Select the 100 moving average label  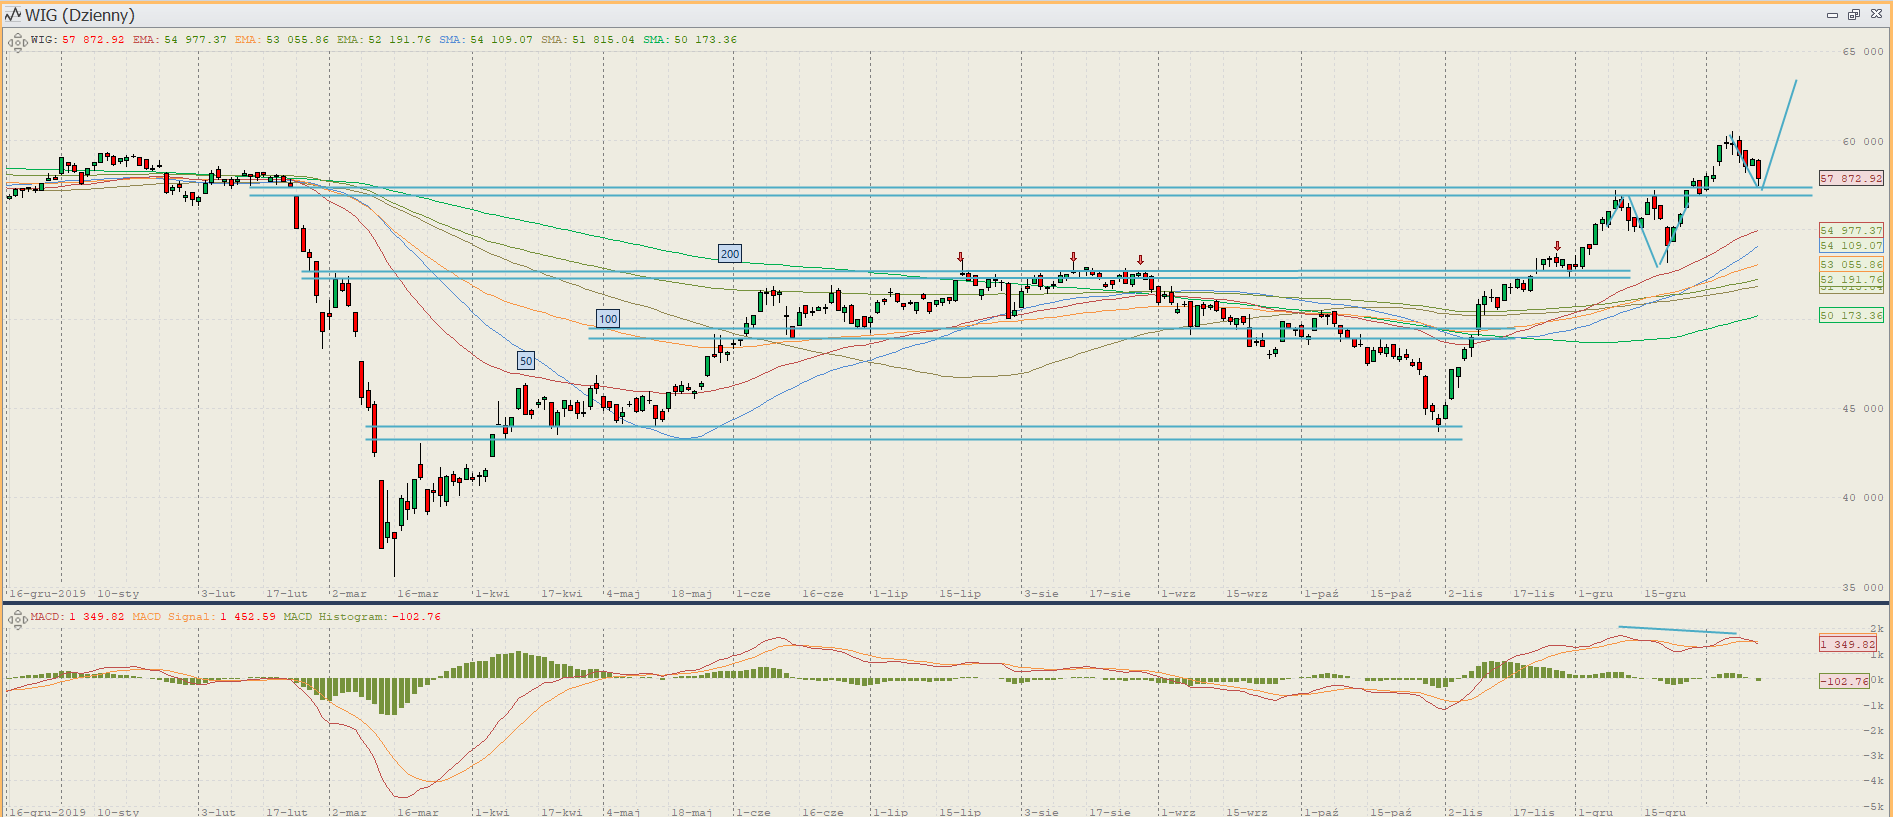(x=608, y=319)
